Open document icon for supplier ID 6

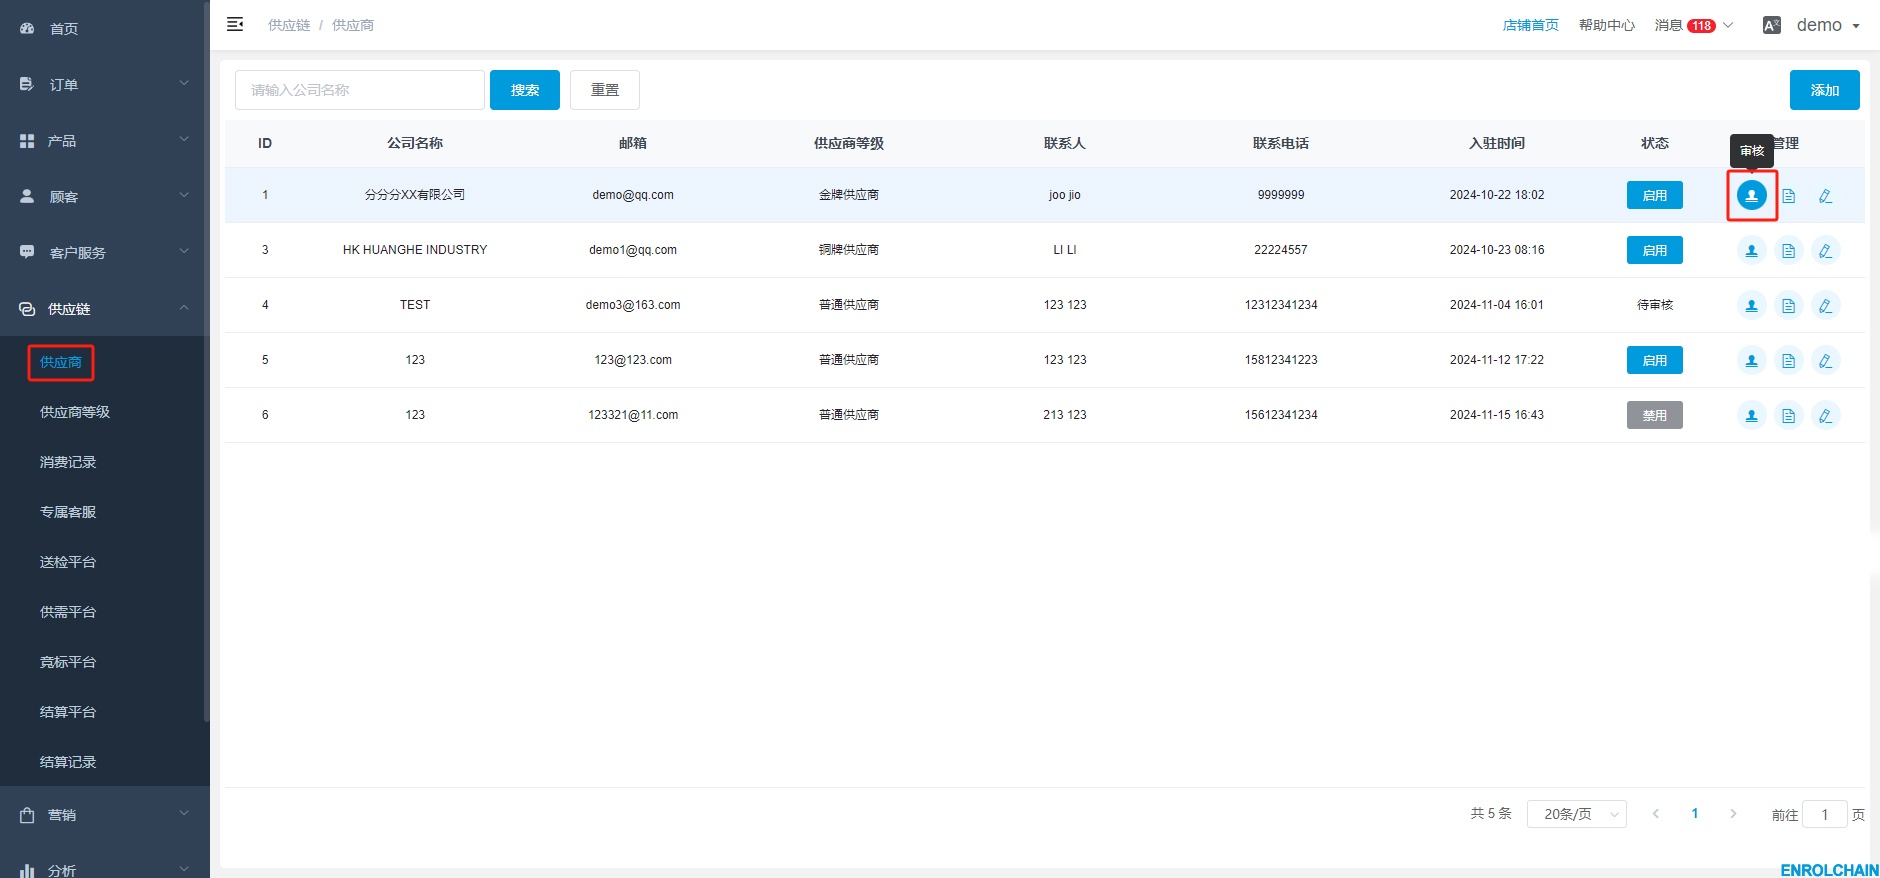[1788, 415]
